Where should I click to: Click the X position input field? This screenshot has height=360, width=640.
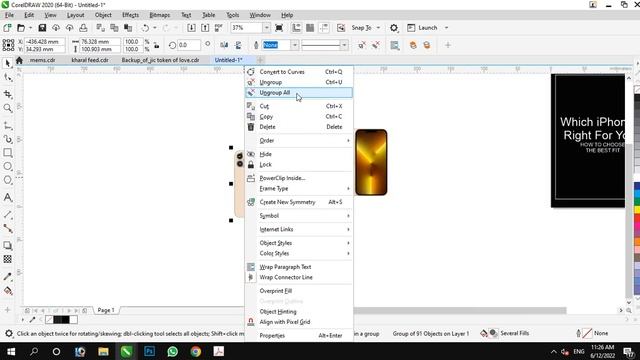pyautogui.click(x=44, y=42)
